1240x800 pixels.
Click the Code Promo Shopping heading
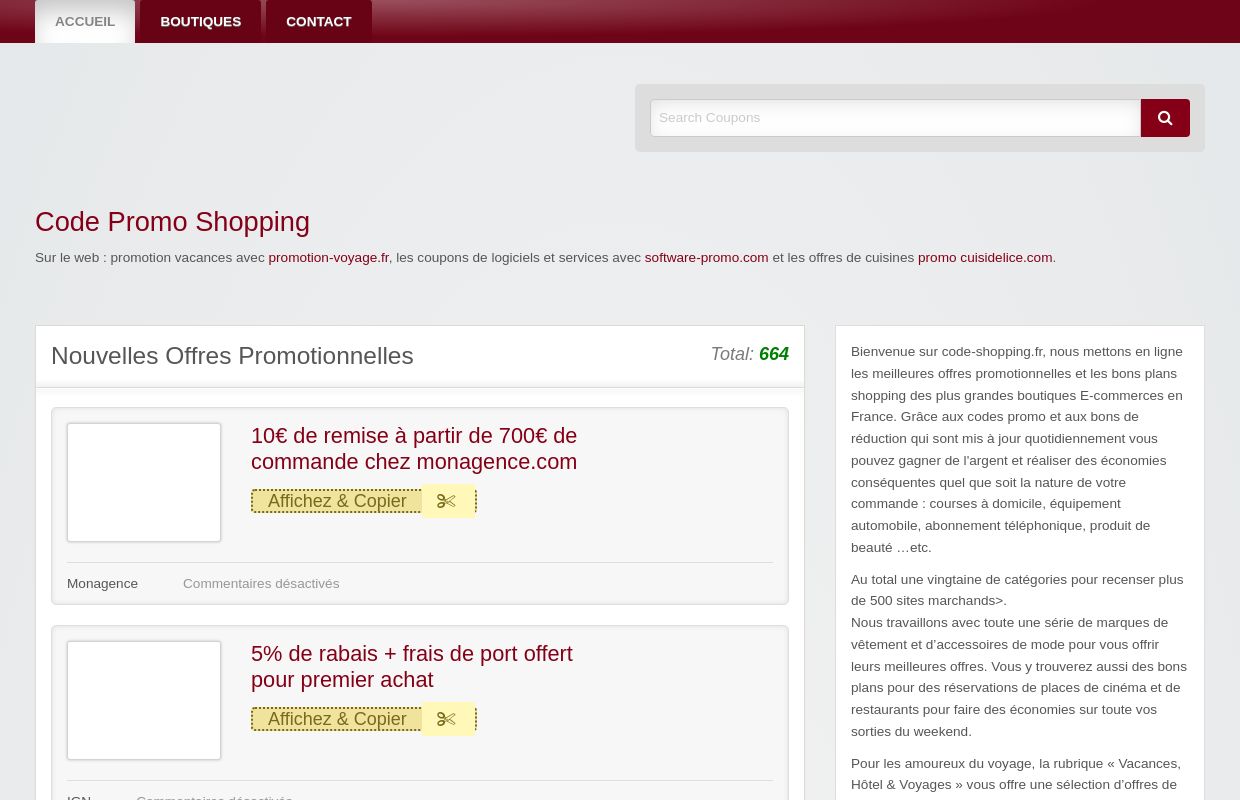point(172,221)
